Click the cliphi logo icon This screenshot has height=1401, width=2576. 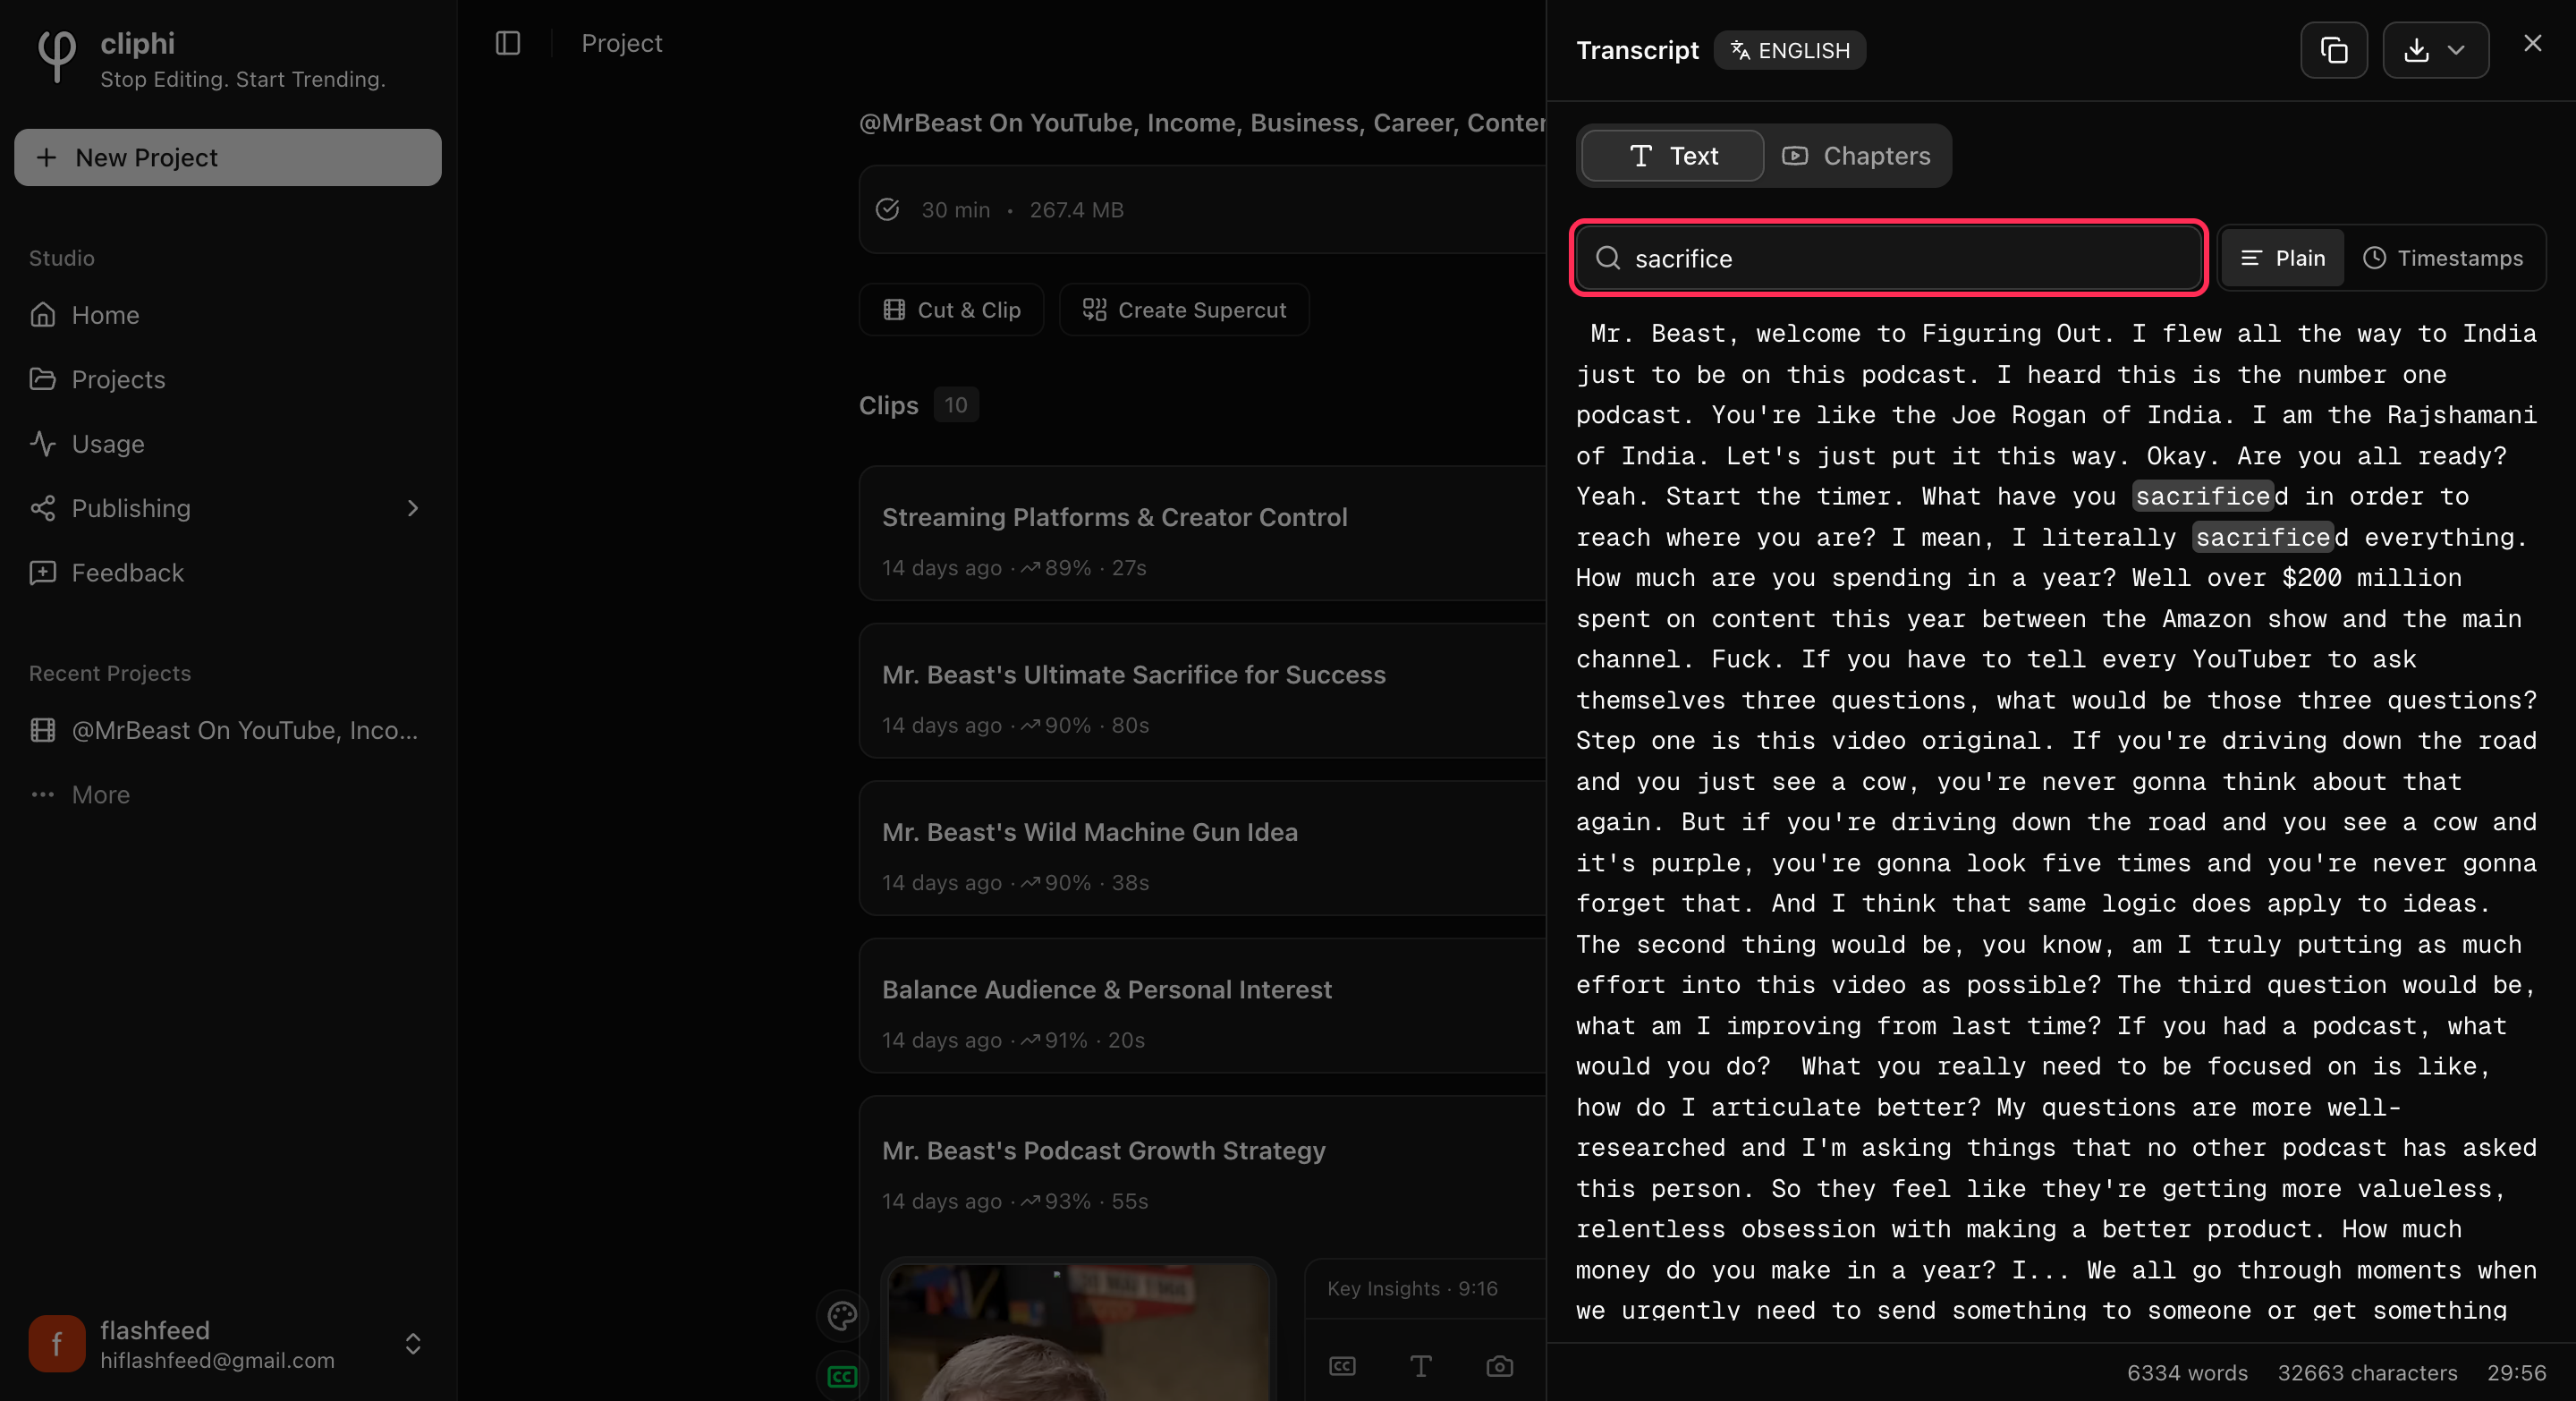point(56,56)
